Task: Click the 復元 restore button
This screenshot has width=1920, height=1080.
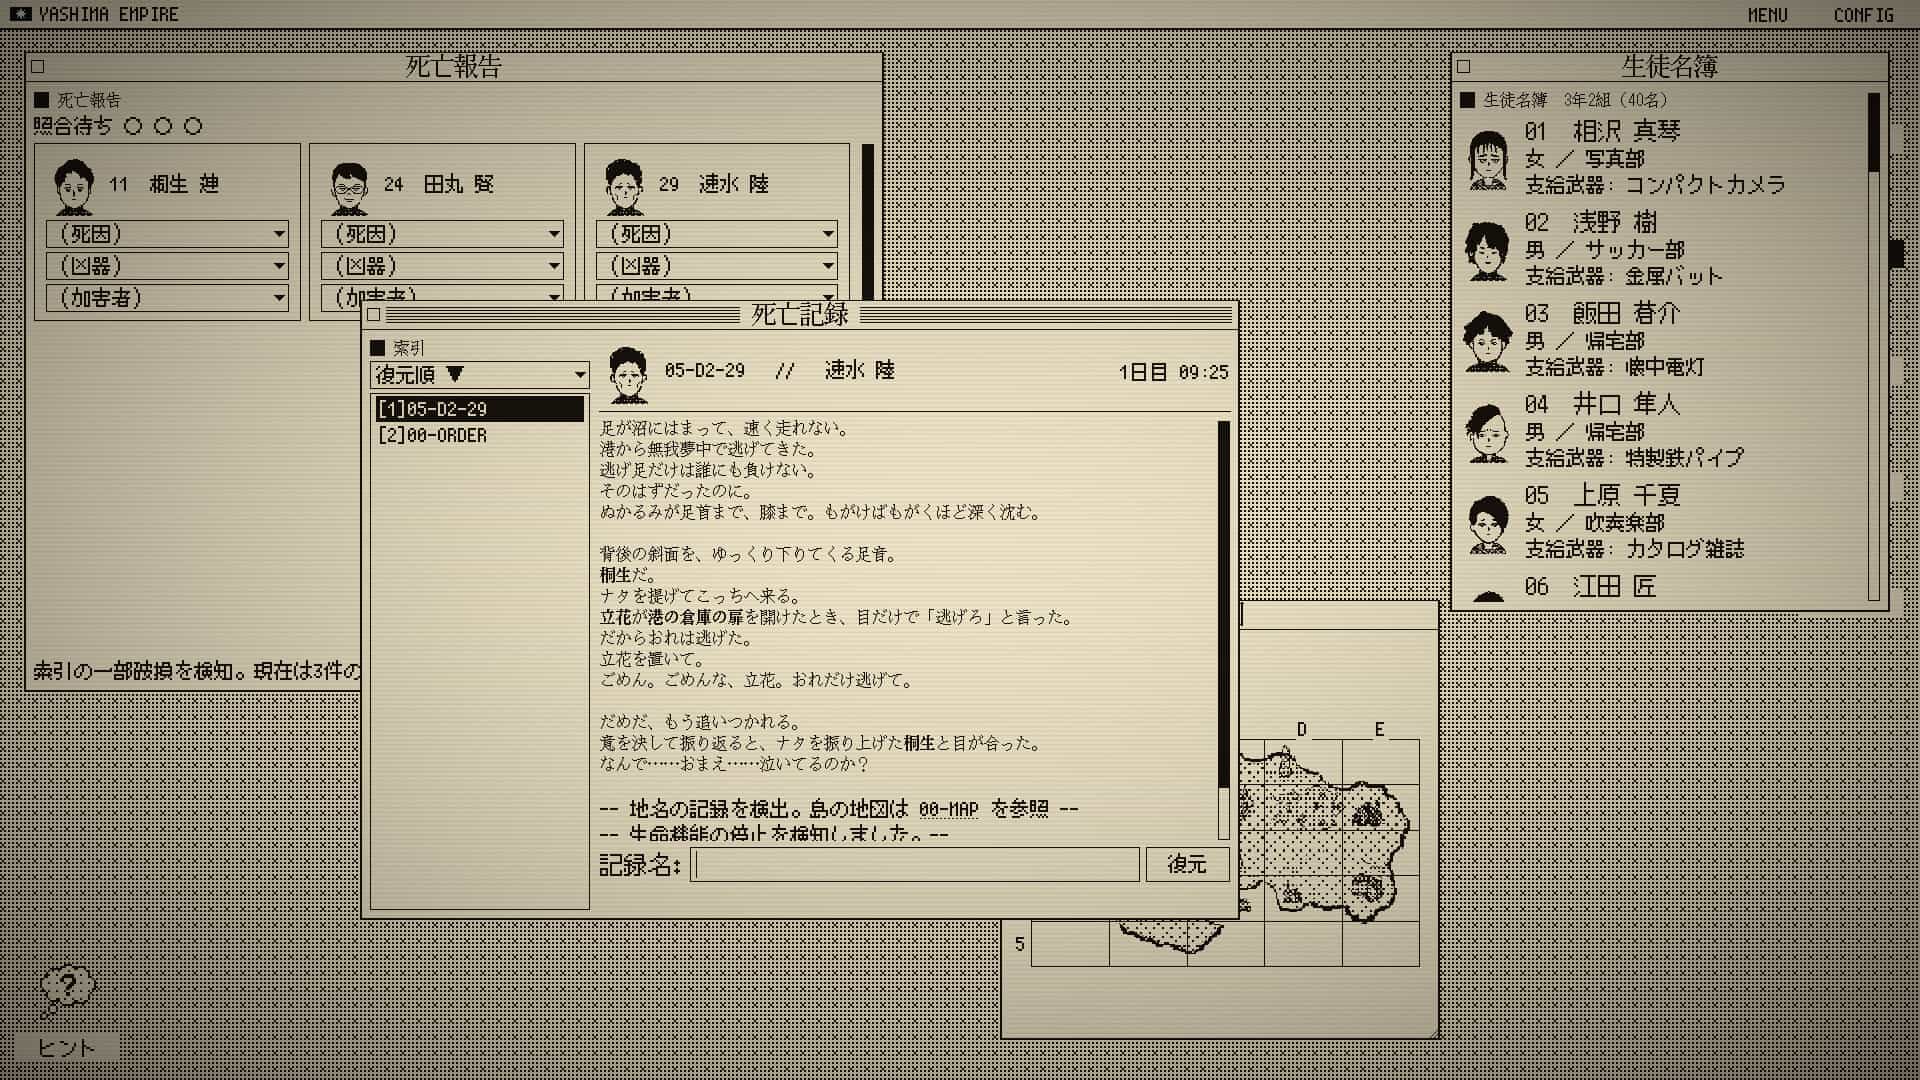Action: [x=1187, y=864]
